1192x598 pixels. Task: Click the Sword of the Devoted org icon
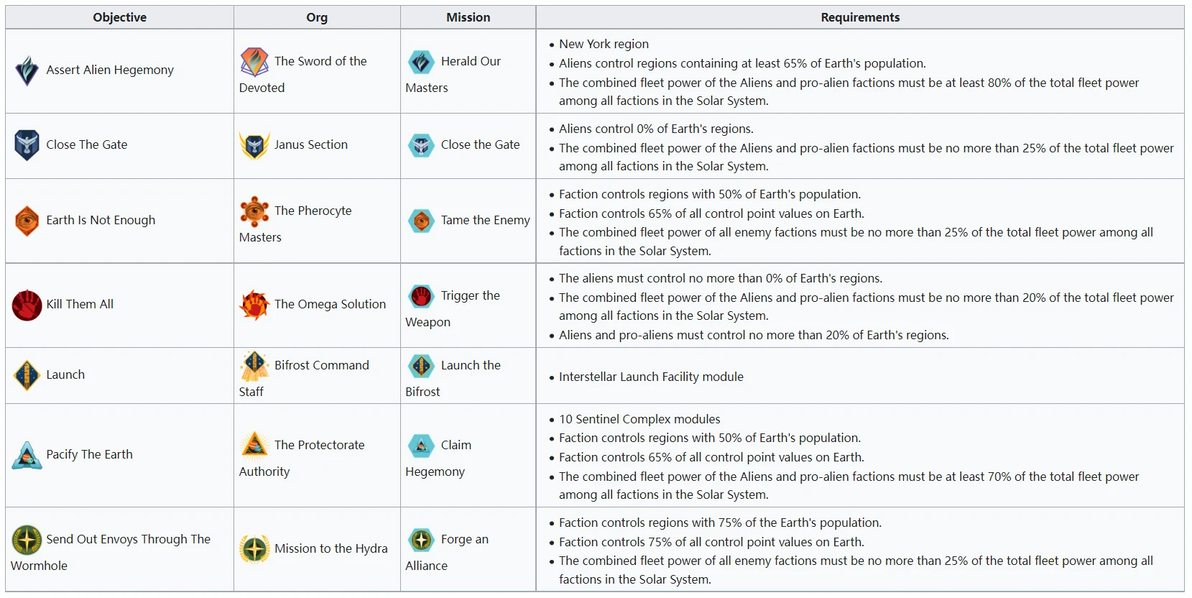coord(254,62)
